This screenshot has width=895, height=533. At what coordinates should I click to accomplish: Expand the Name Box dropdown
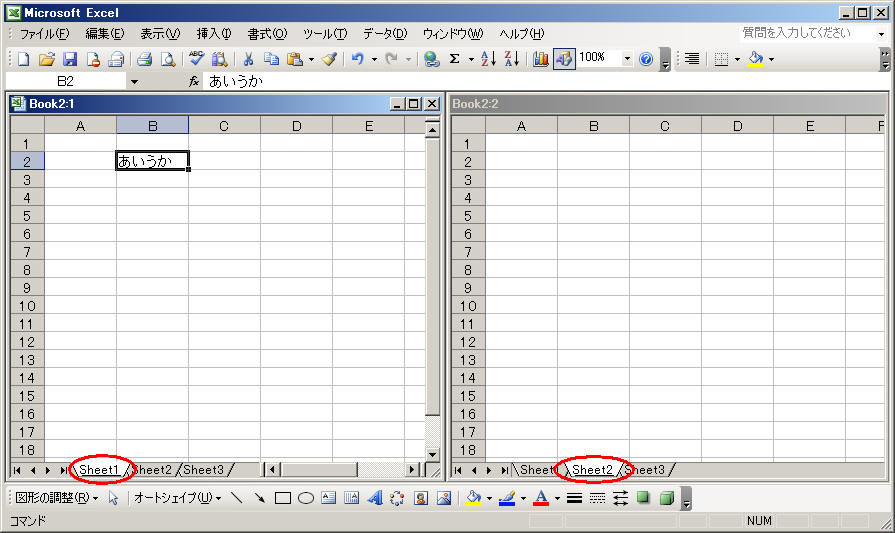tap(135, 81)
